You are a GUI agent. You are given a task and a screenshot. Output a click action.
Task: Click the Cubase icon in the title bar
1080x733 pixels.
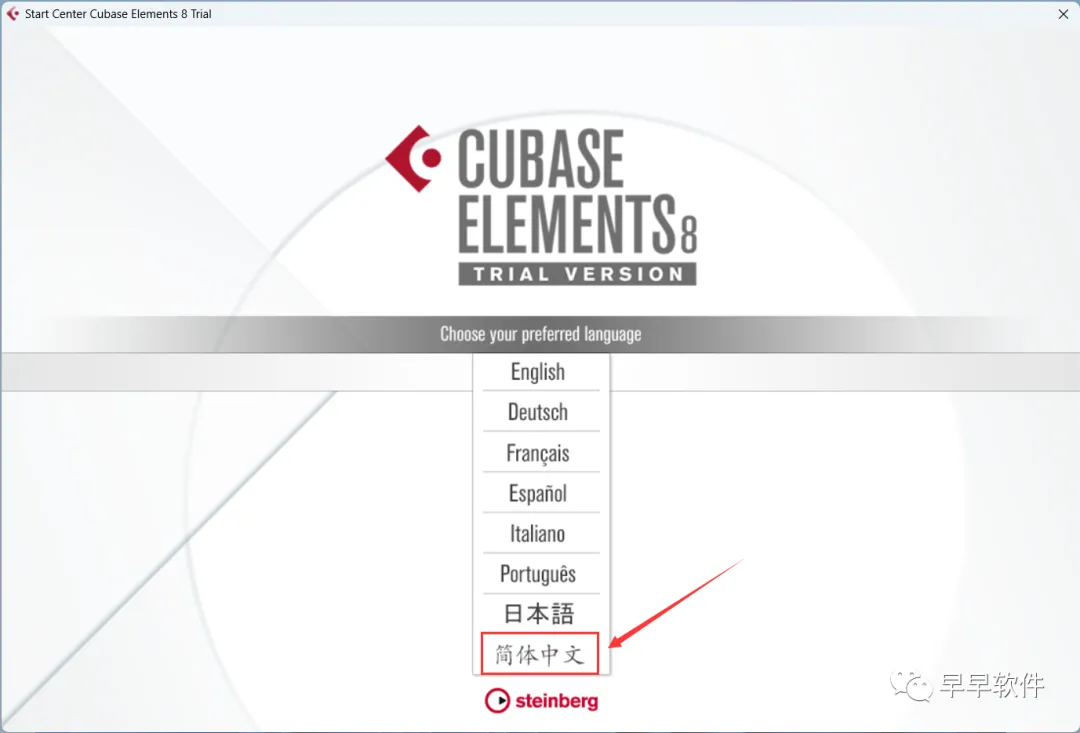pyautogui.click(x=12, y=14)
